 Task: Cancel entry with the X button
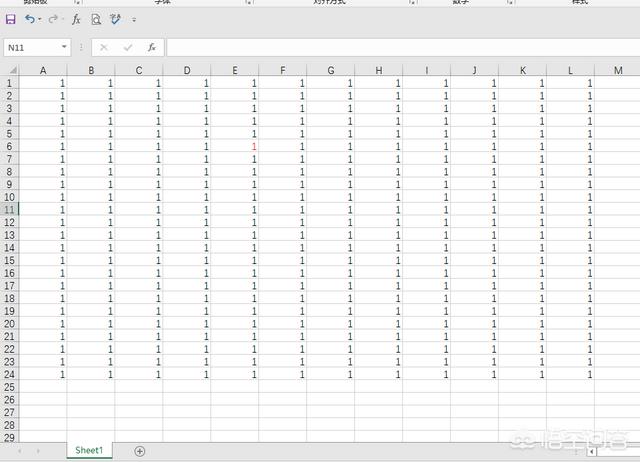tap(104, 48)
